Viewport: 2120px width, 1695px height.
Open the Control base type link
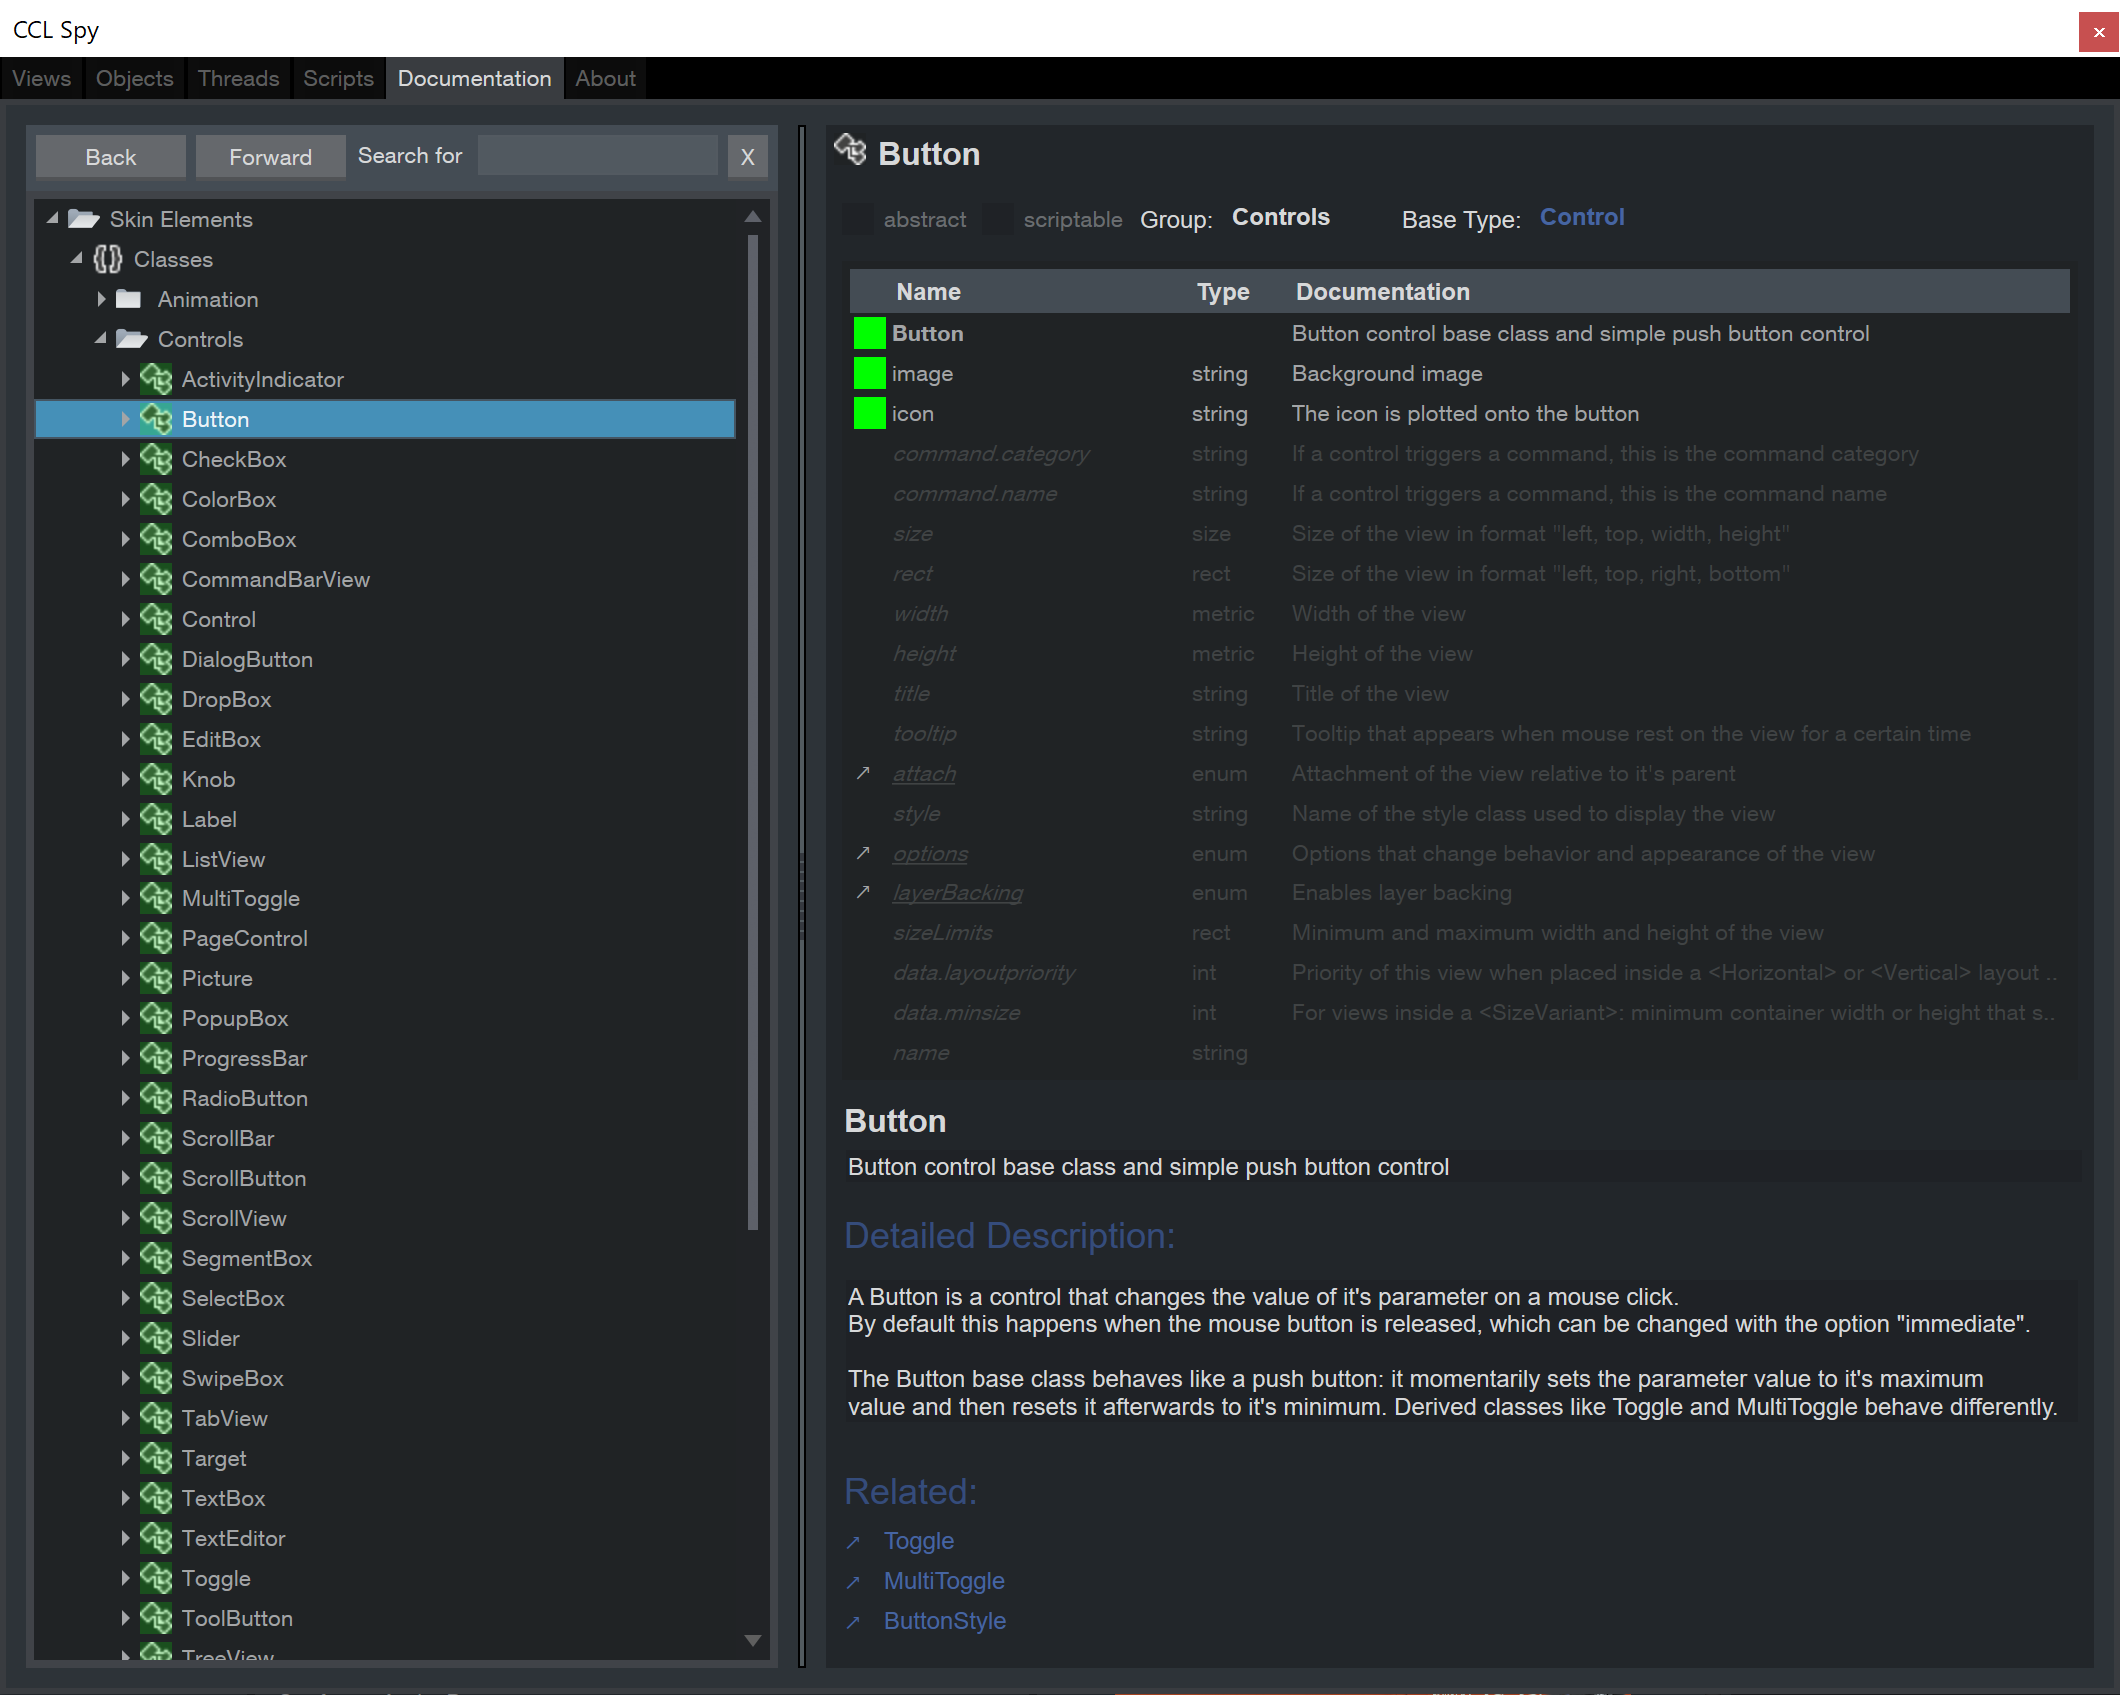point(1581,217)
